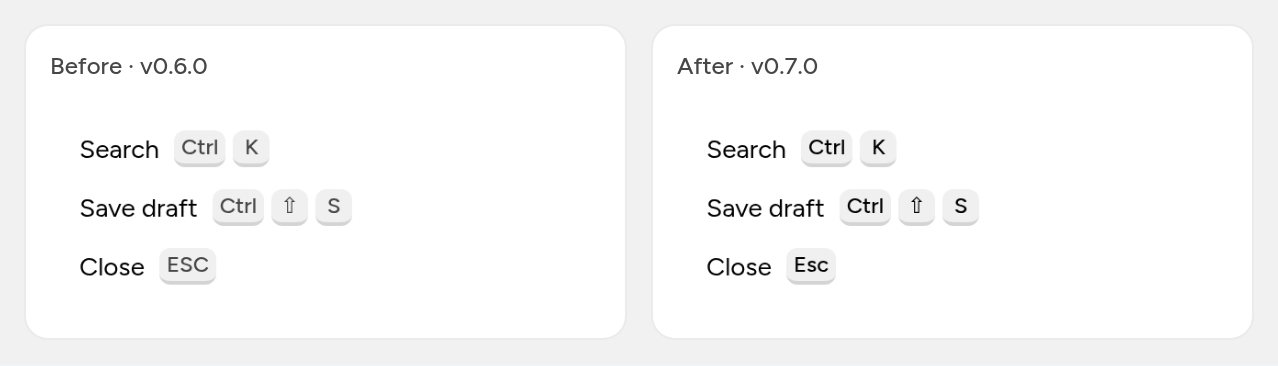Screen dimensions: 1278x366
Task: Click the Ctrl key beside Save draft in After panel
Action: point(865,207)
